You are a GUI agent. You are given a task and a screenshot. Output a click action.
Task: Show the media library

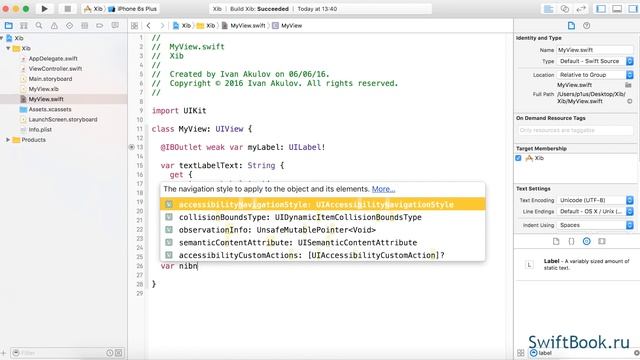pos(602,242)
